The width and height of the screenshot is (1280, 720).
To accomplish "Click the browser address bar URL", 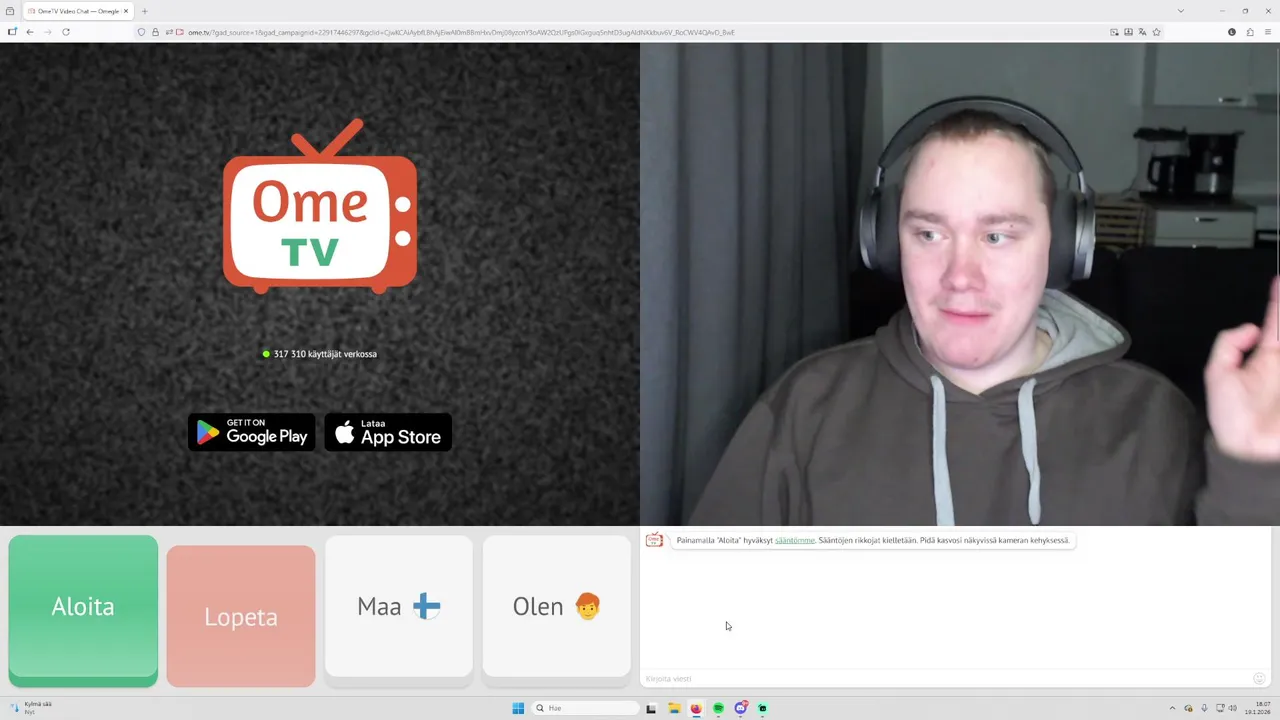I will tap(461, 32).
